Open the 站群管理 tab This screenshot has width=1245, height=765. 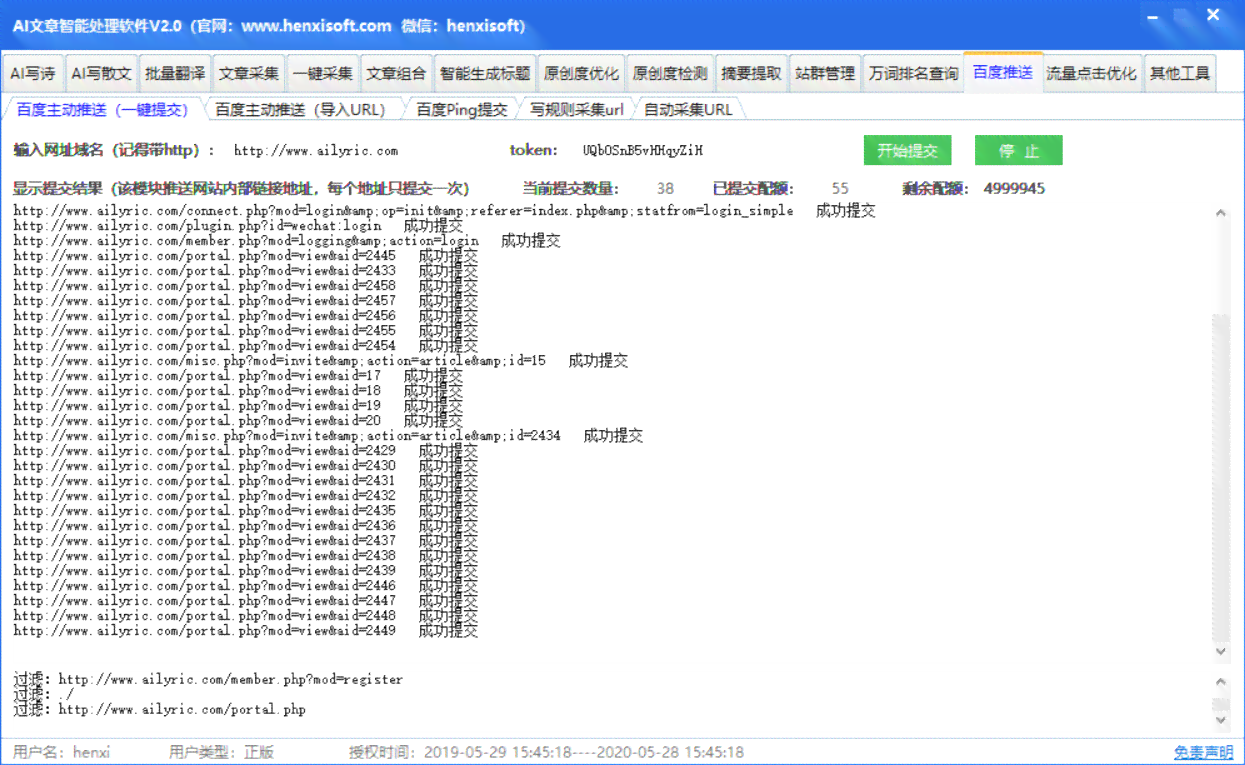[825, 73]
